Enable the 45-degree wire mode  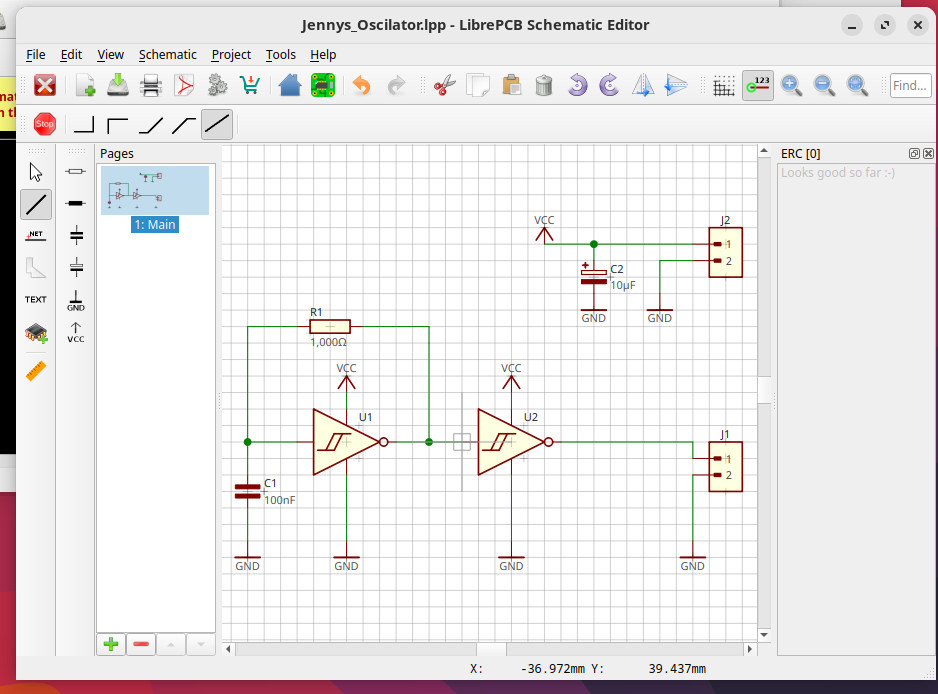pyautogui.click(x=149, y=124)
